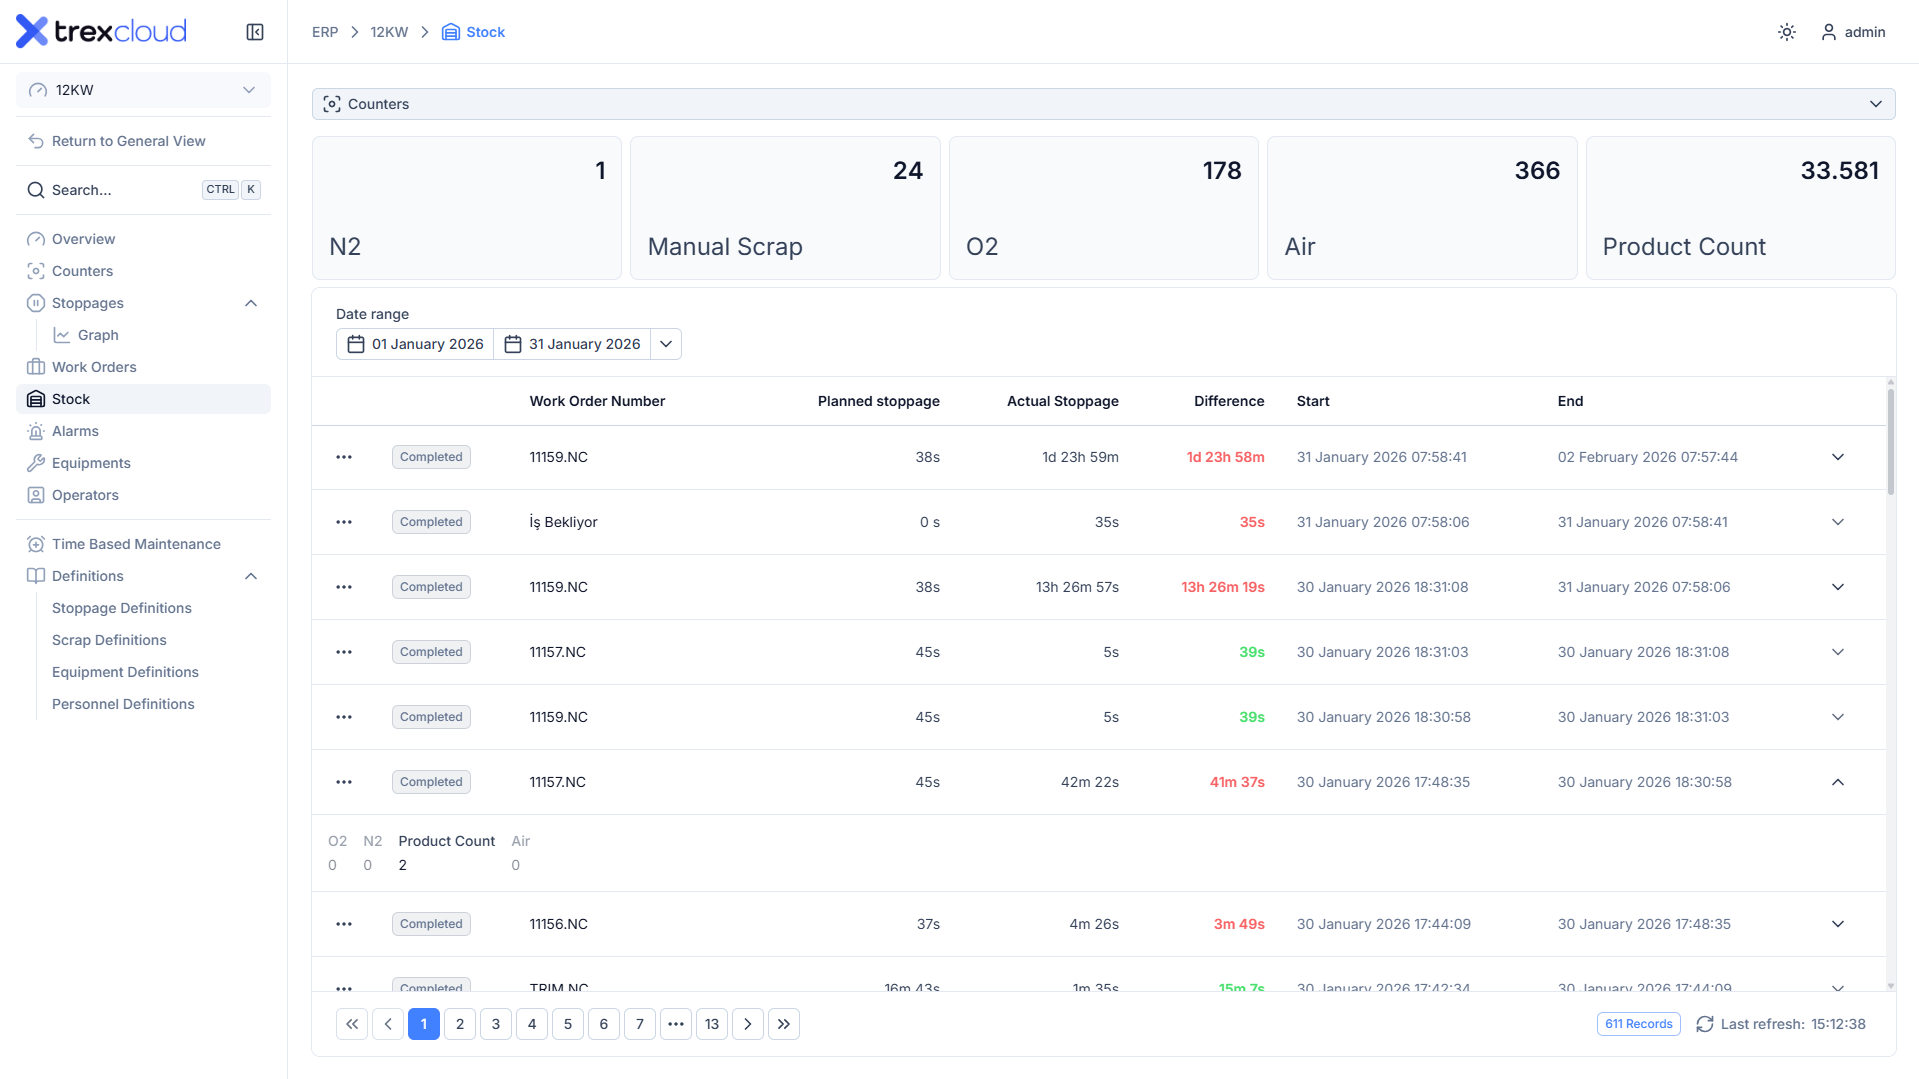Go to the first page of results
The image size is (1919, 1079).
[x=352, y=1024]
